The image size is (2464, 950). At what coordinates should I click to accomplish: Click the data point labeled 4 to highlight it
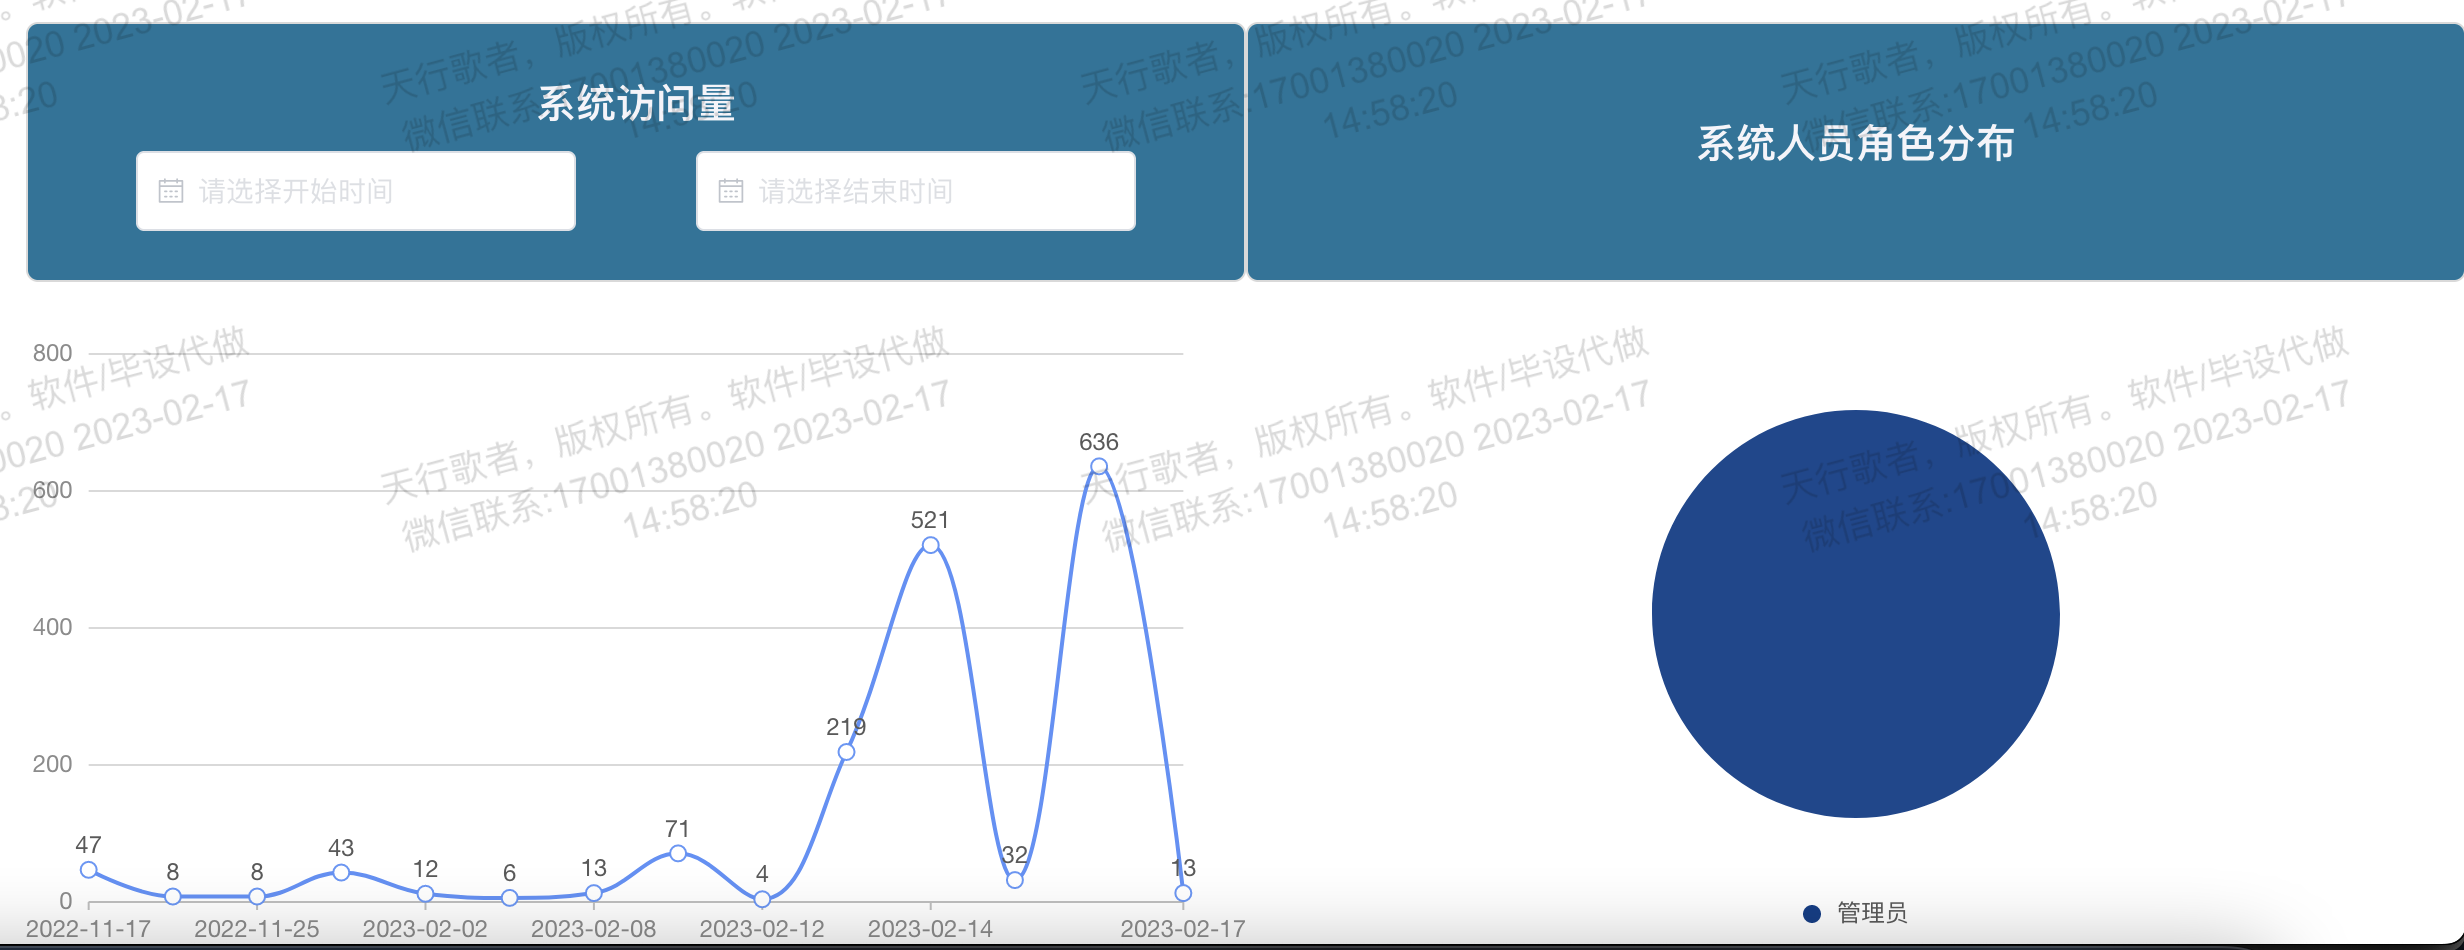point(762,898)
